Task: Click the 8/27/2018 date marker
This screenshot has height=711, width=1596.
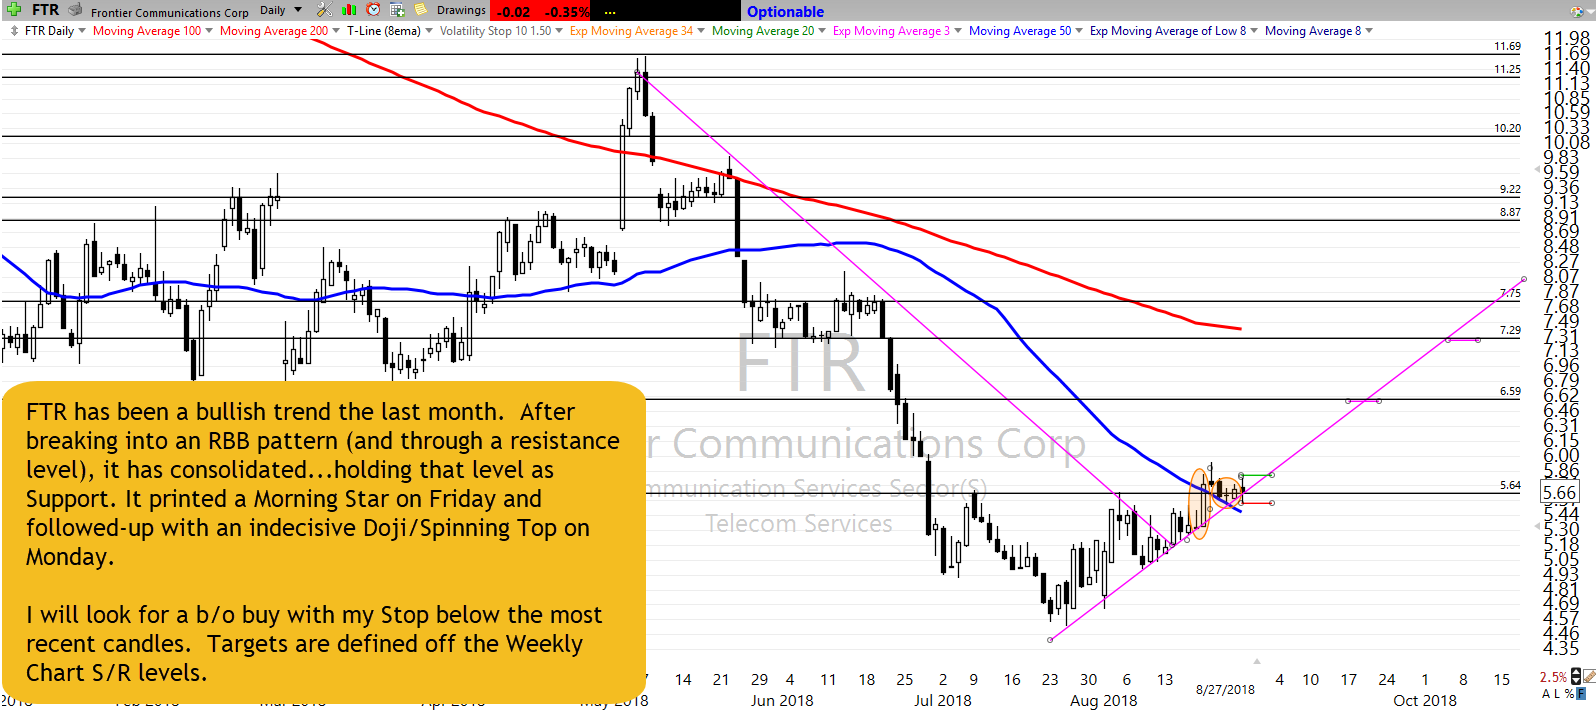Action: tap(1225, 689)
